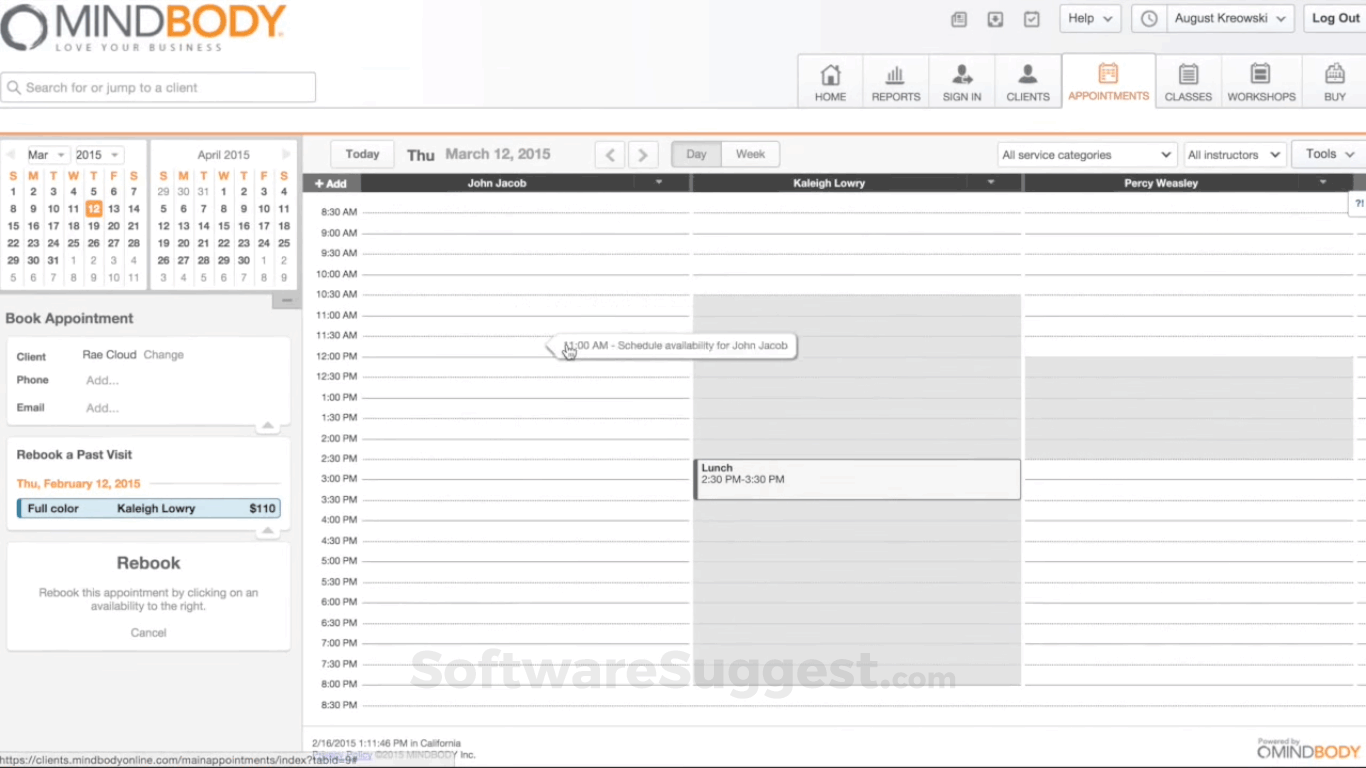Go to the Sign In screen
Viewport: 1366px width, 768px height.
click(961, 80)
